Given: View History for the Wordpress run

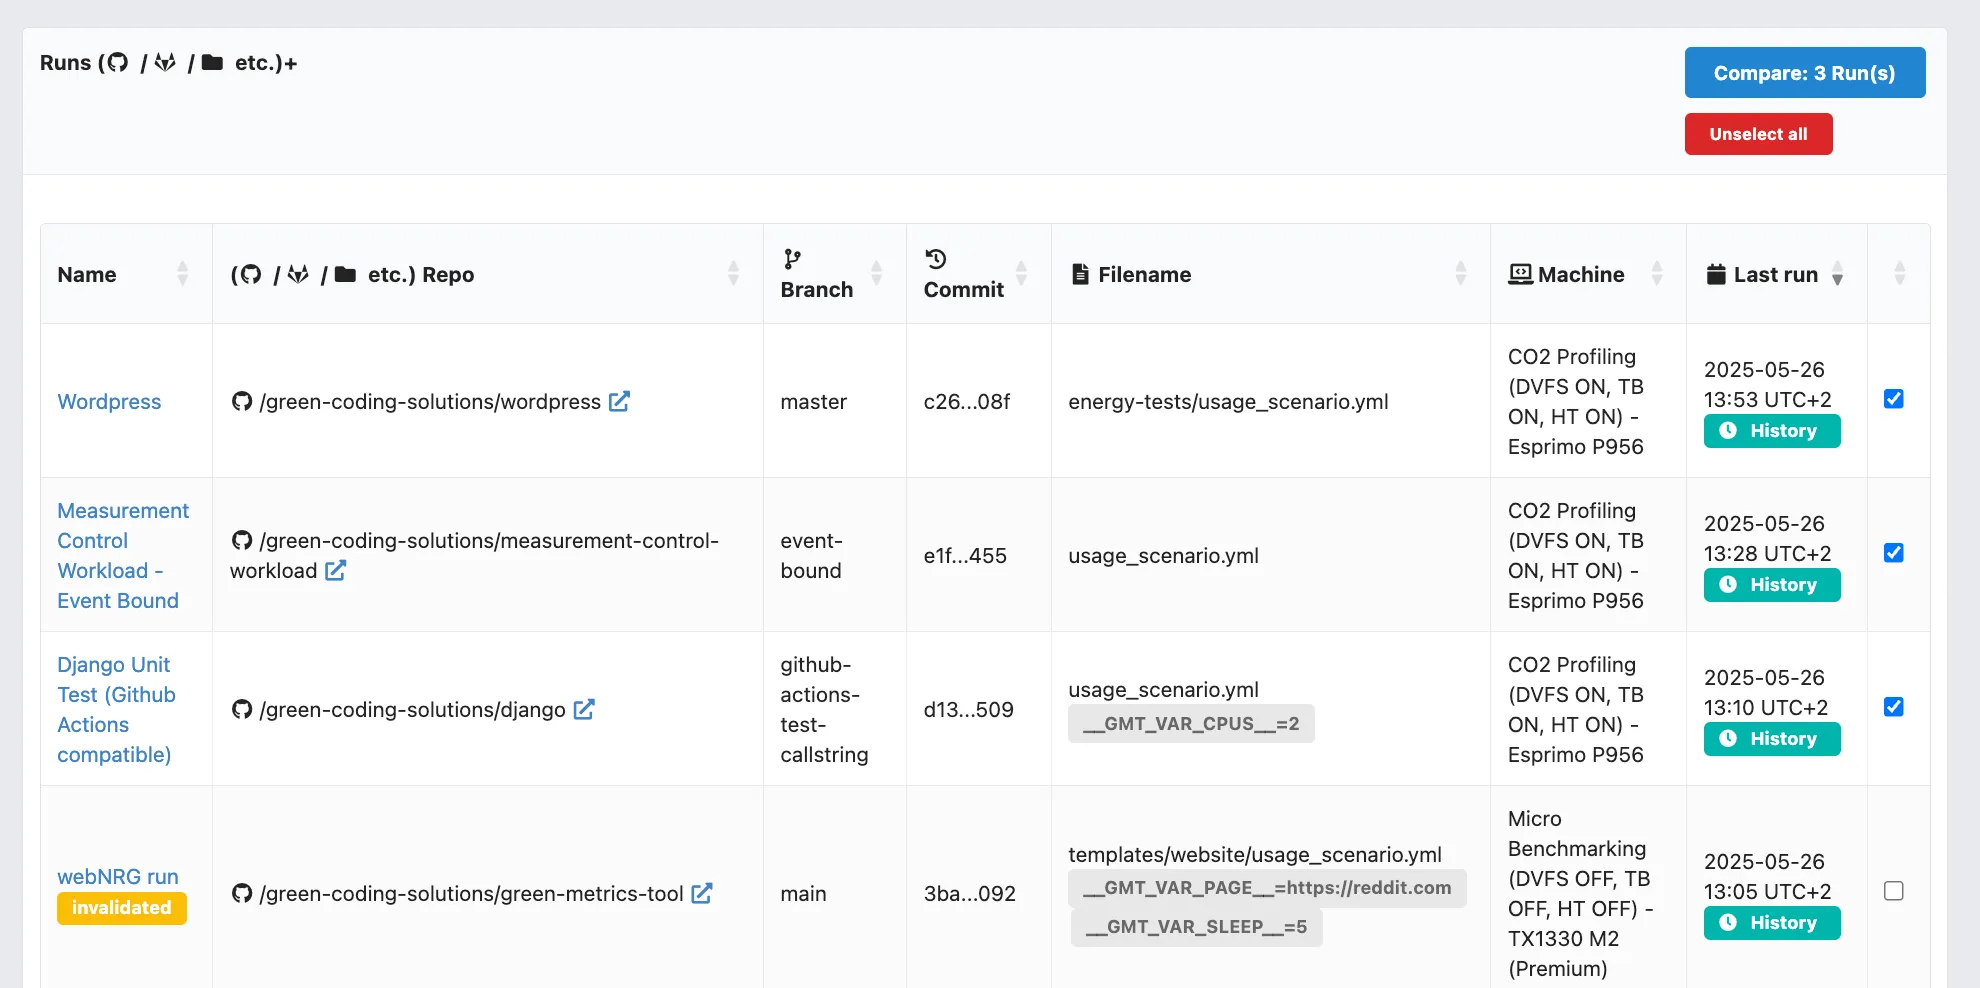Looking at the screenshot, I should click(x=1772, y=431).
